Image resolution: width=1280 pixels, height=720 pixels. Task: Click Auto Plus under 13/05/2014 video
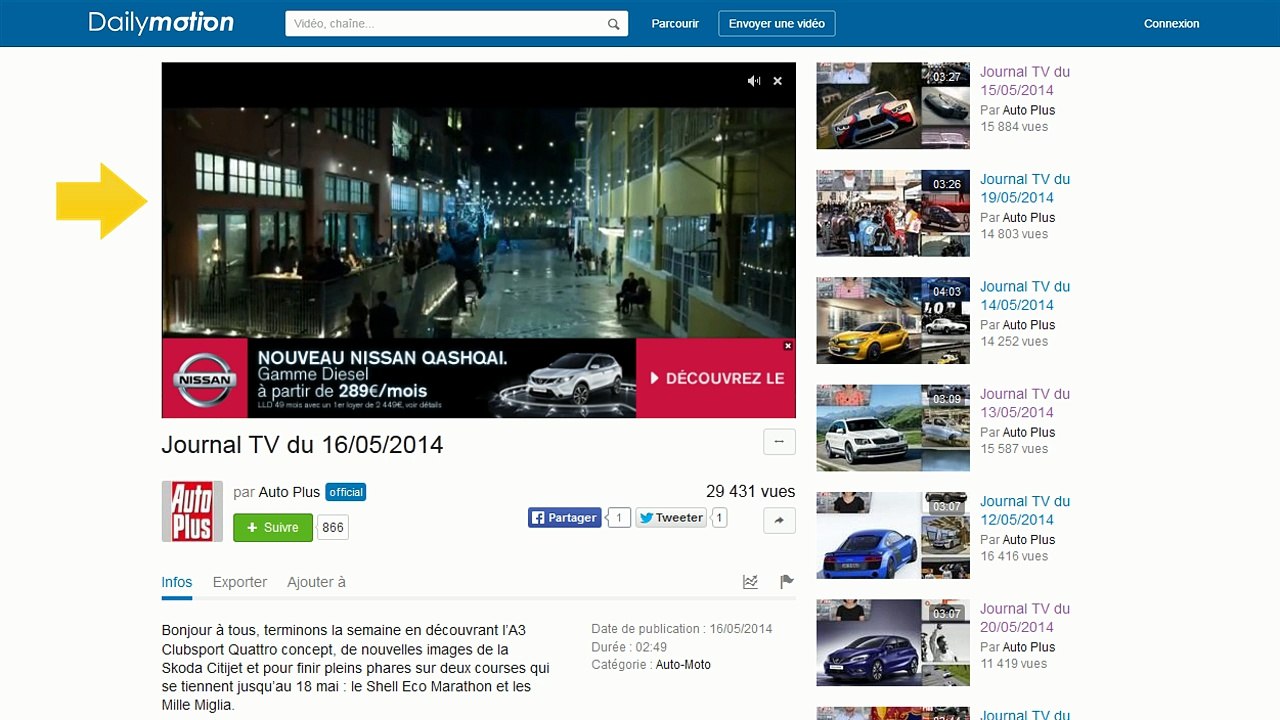[x=1029, y=432]
